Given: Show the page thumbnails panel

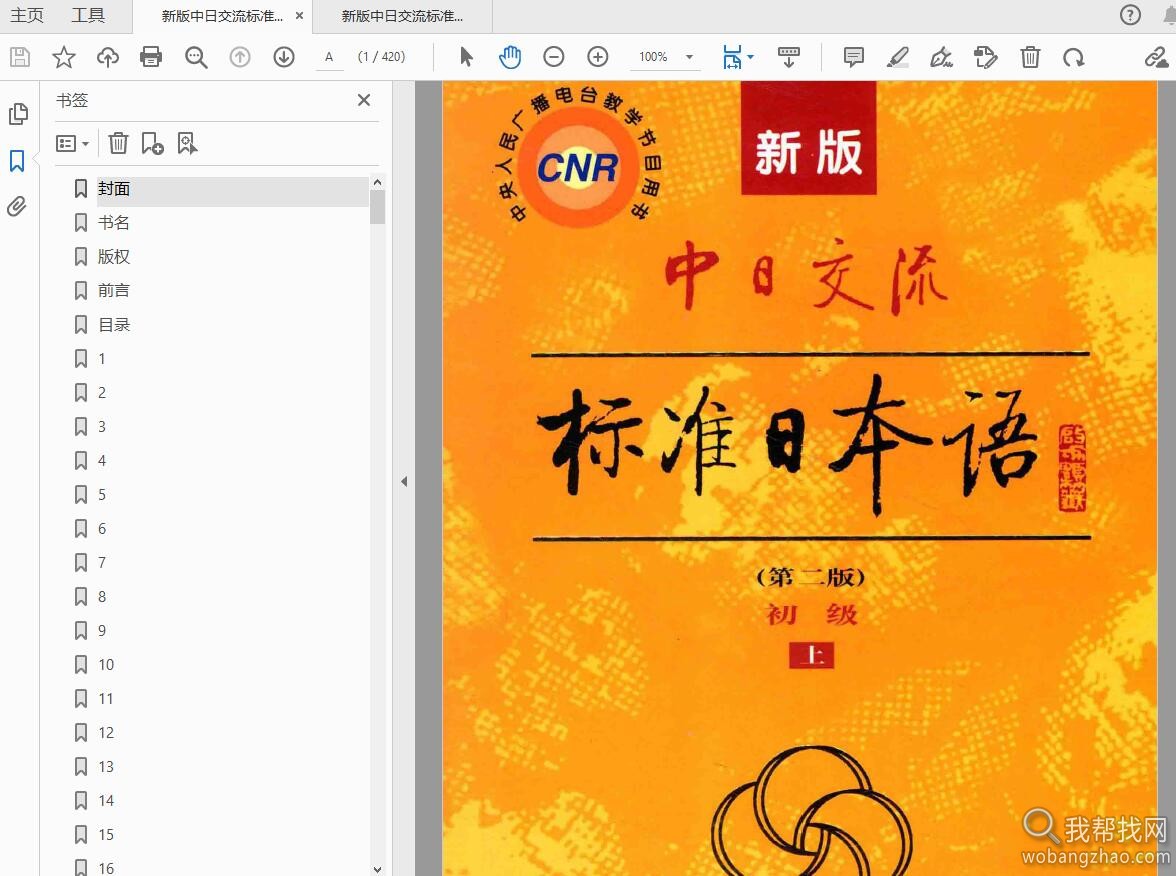Looking at the screenshot, I should tap(18, 114).
